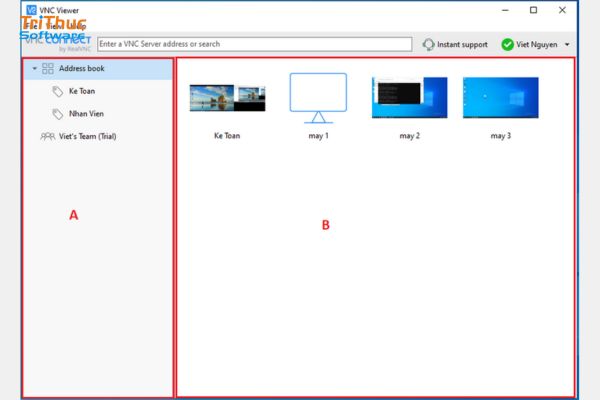The image size is (600, 400).
Task: Click the "may 2" caption text
Action: (x=409, y=136)
